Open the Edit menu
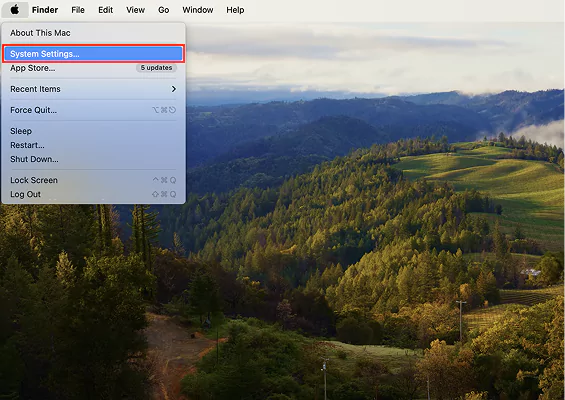The image size is (565, 400). point(106,10)
